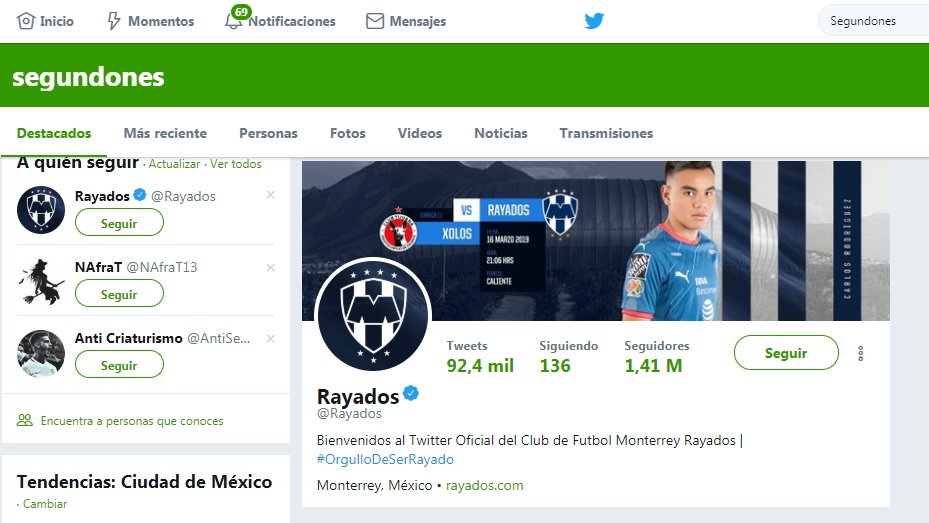Click Cambiar under Tendencias
Screen dimensions: 929x523
pos(45,504)
